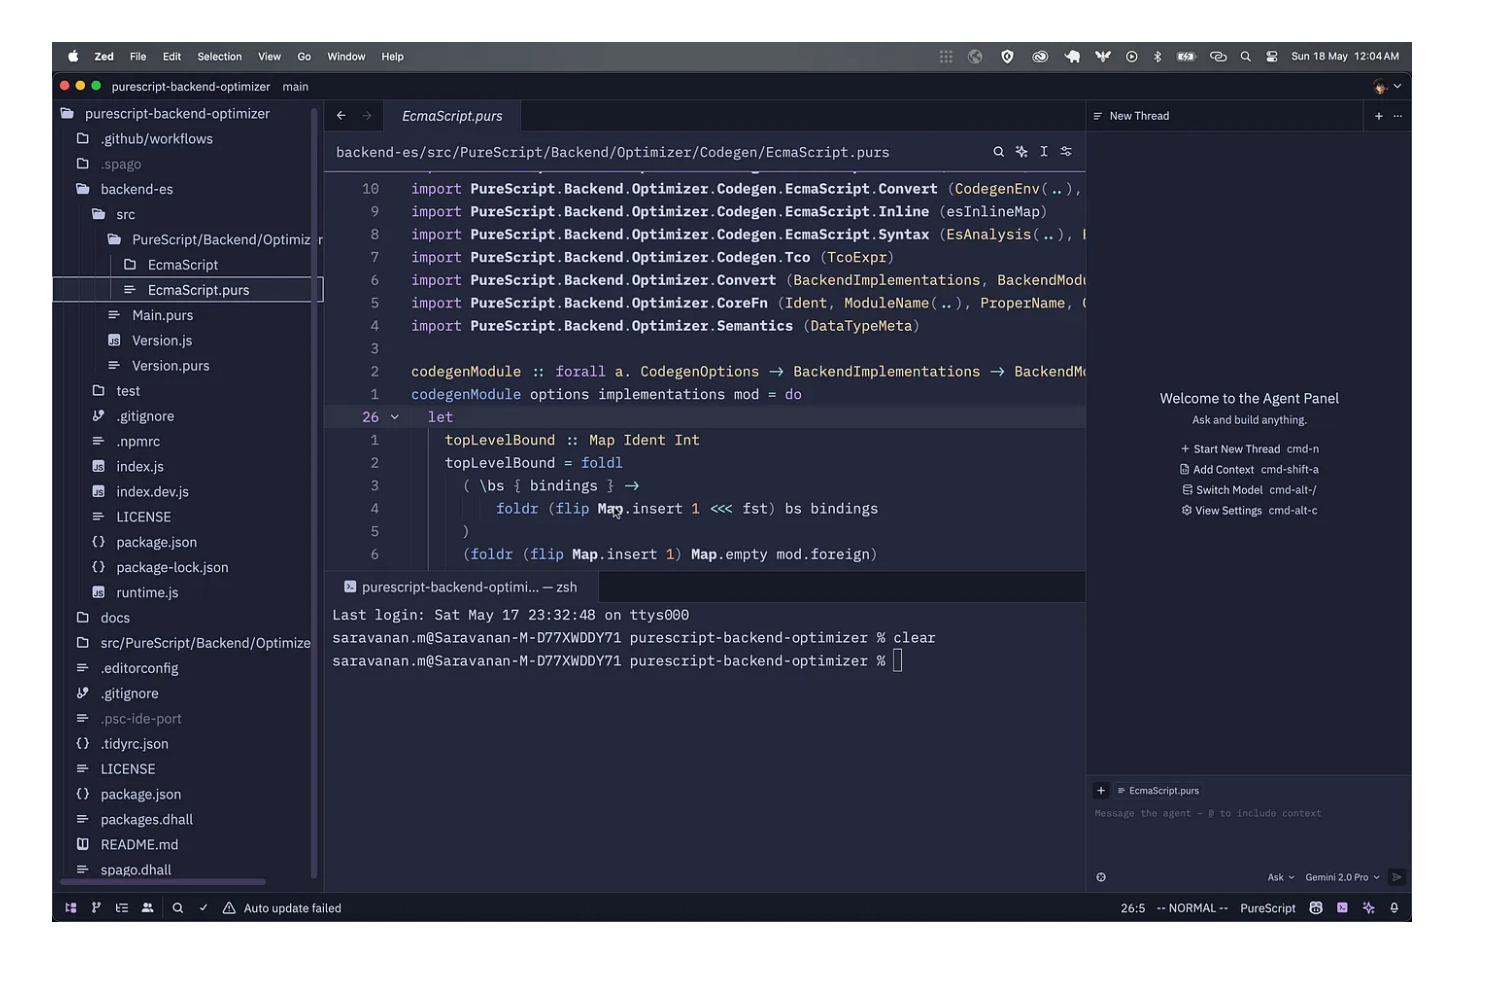The width and height of the screenshot is (1490, 996).
Task: Open Spotlight search in macOS menu bar
Action: [x=1245, y=57]
